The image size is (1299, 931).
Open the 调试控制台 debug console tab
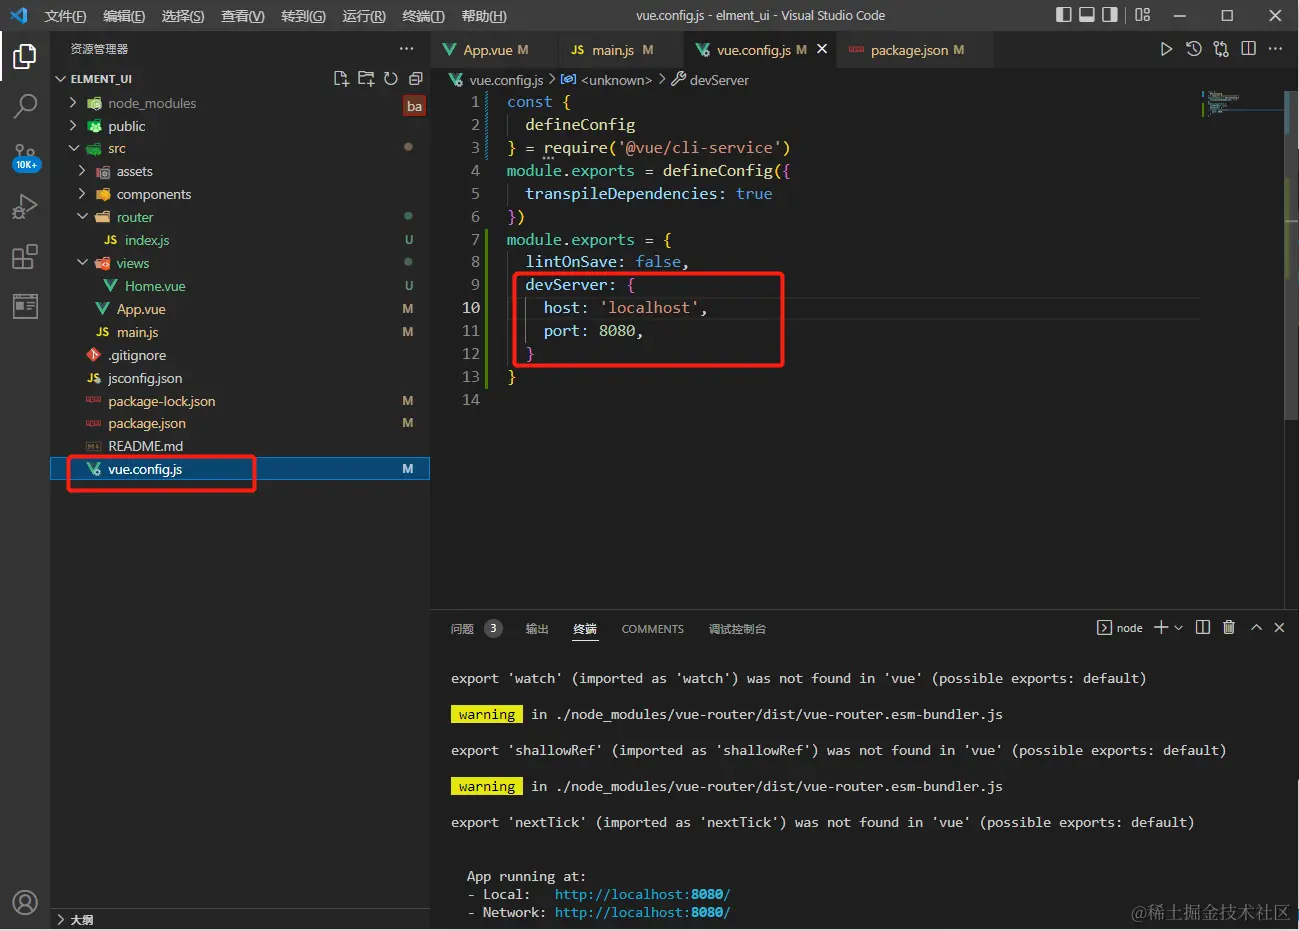[737, 629]
